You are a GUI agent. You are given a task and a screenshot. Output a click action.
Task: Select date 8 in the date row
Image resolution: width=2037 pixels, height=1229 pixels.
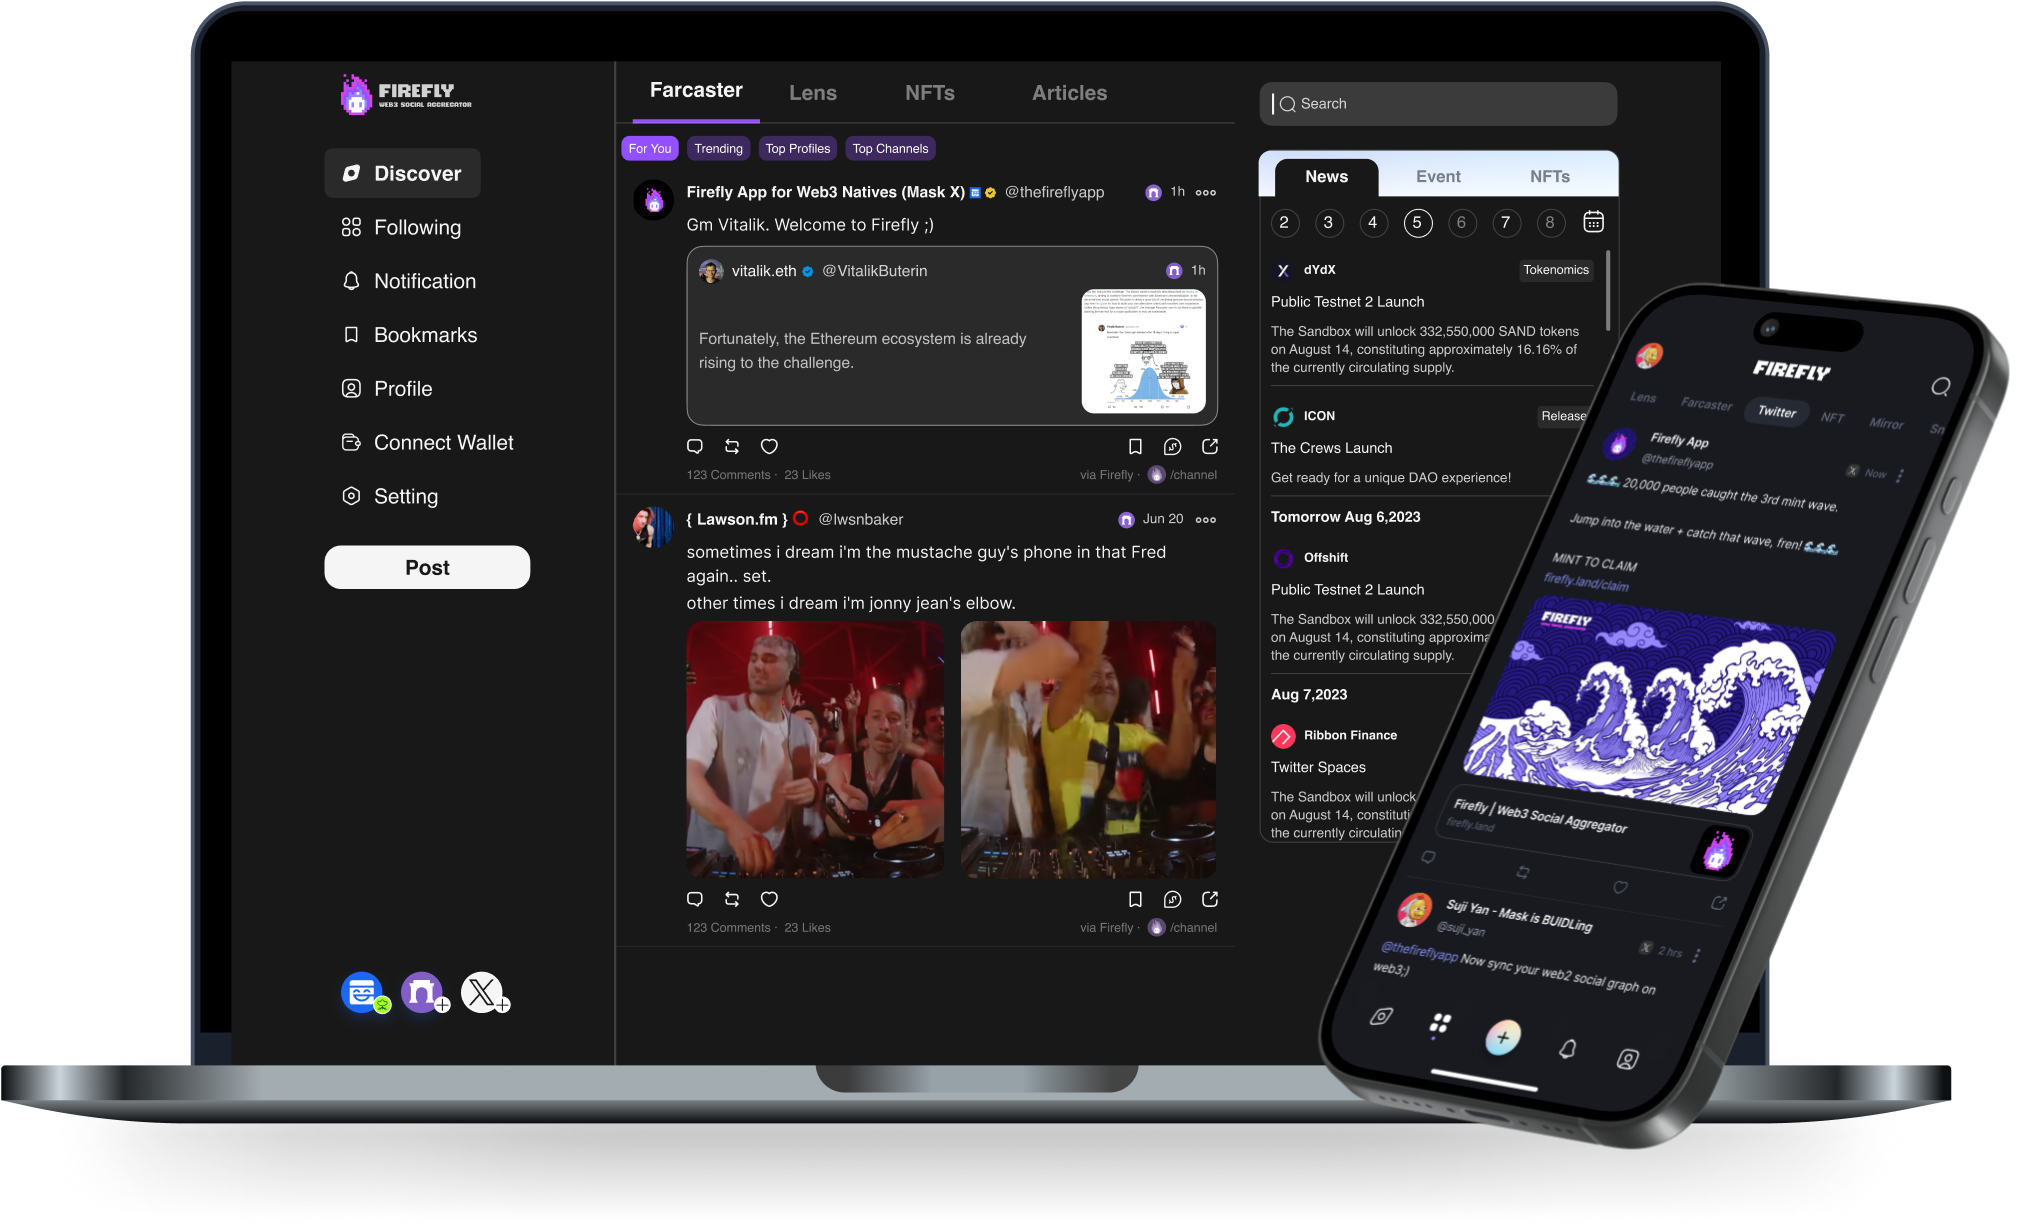point(1550,223)
